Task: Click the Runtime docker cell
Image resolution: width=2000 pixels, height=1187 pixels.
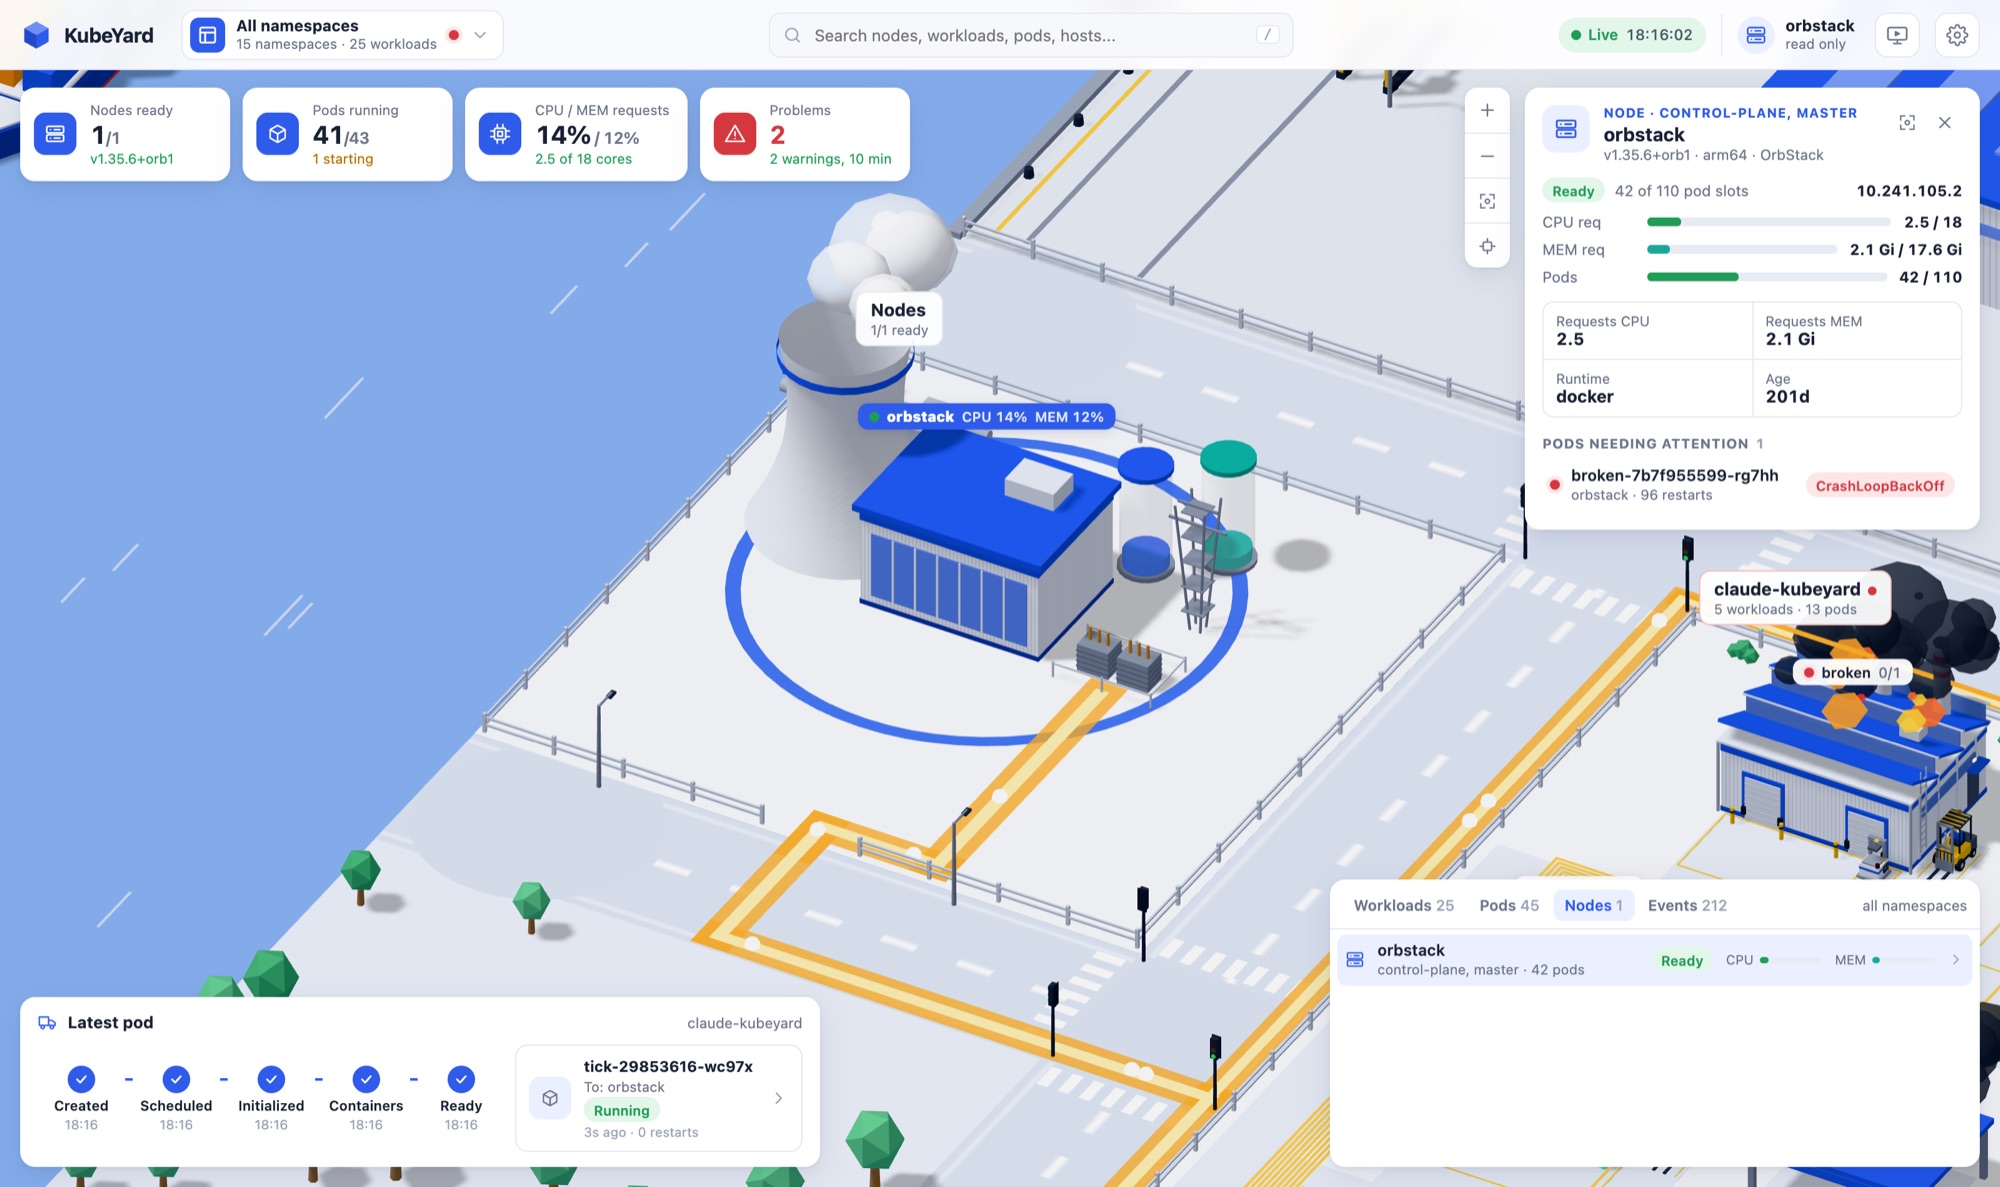Action: click(1648, 388)
